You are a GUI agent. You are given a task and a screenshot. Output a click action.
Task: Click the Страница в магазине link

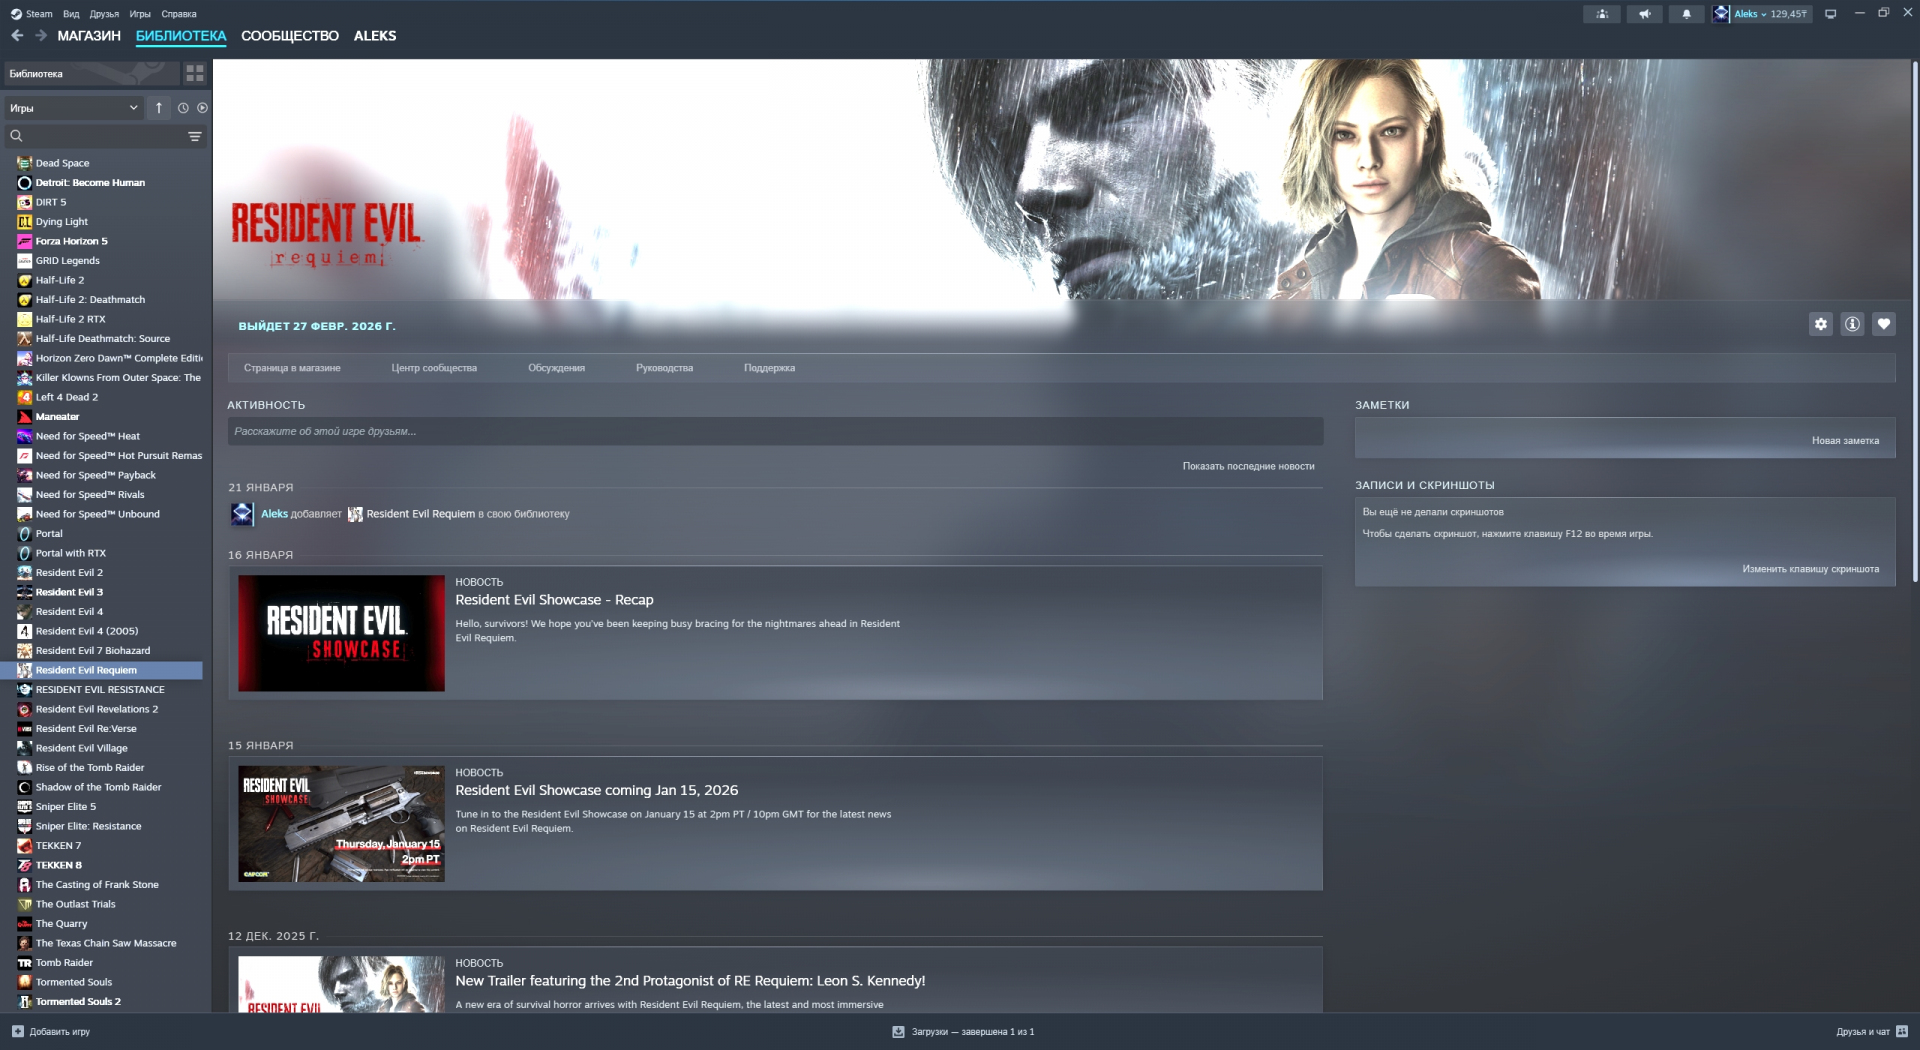pos(292,368)
